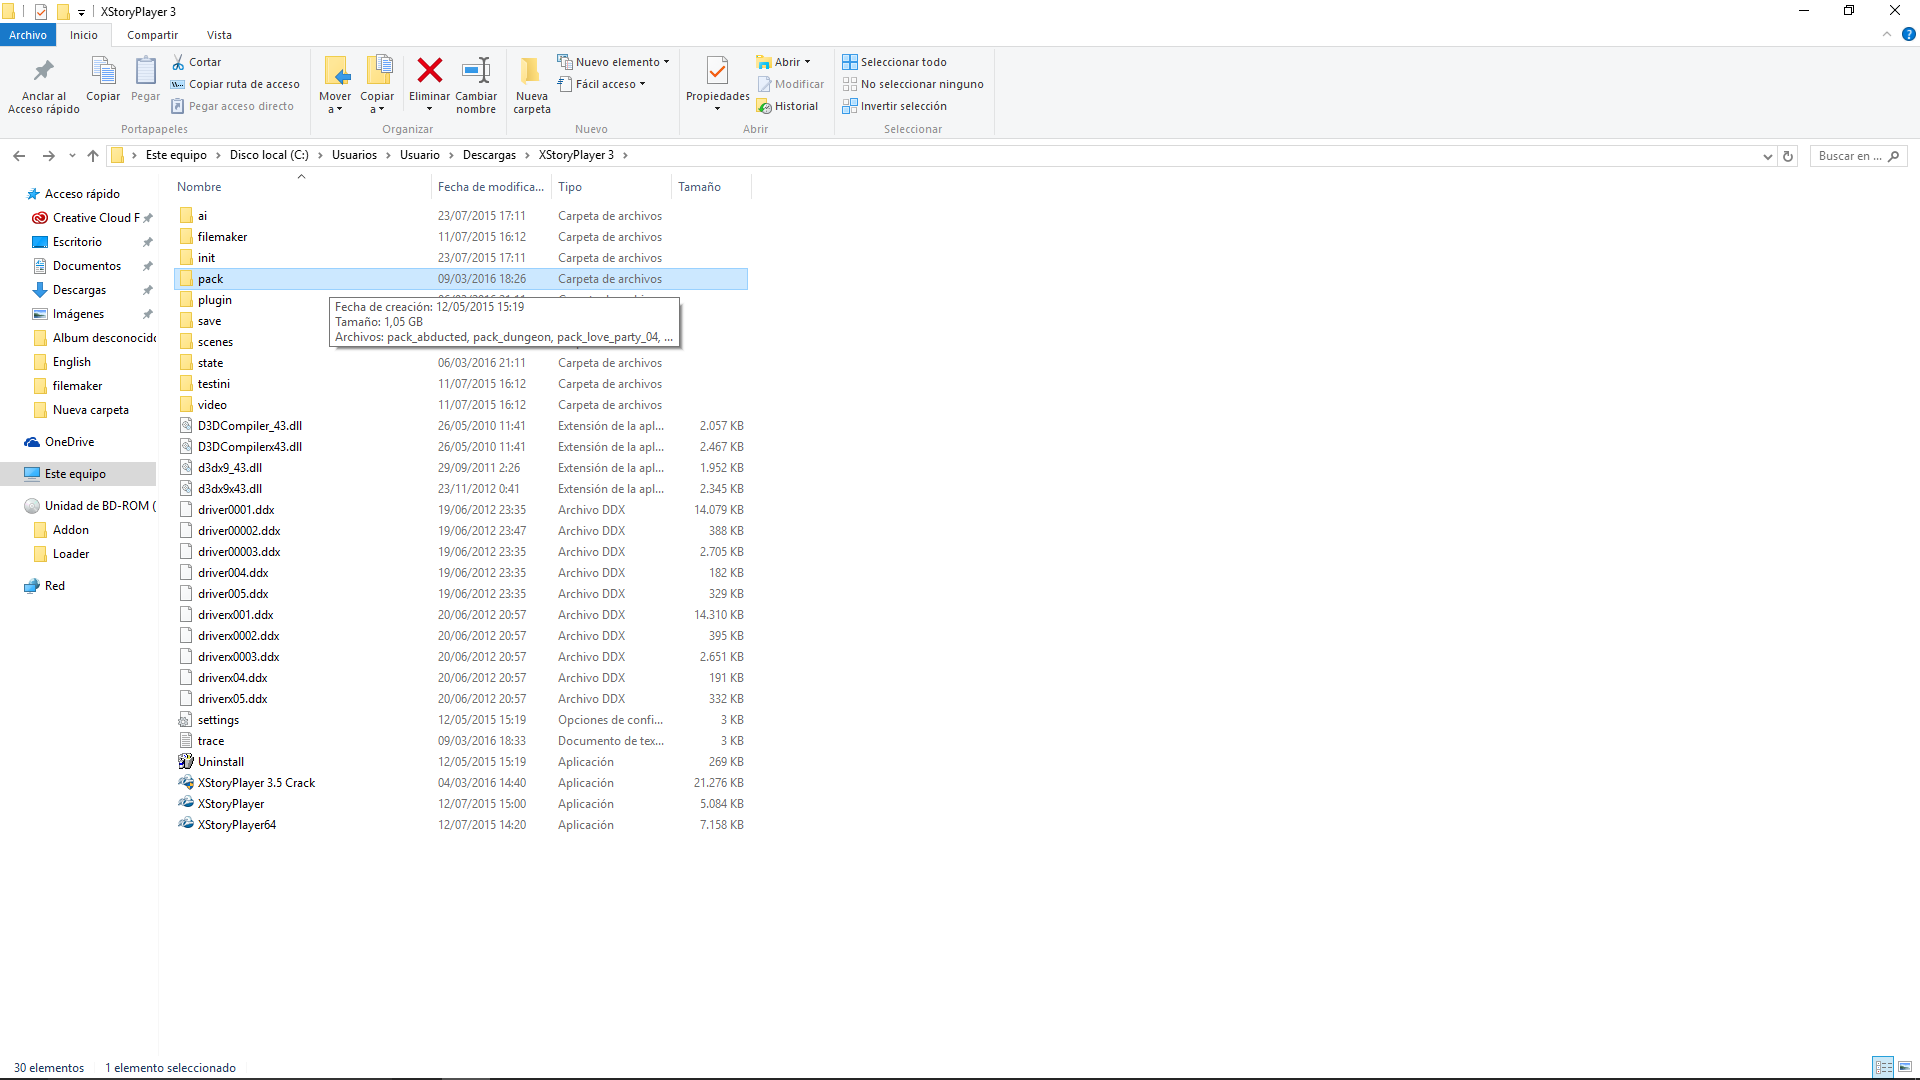
Task: Switch to the Compartir ribbon tab
Action: click(x=152, y=35)
